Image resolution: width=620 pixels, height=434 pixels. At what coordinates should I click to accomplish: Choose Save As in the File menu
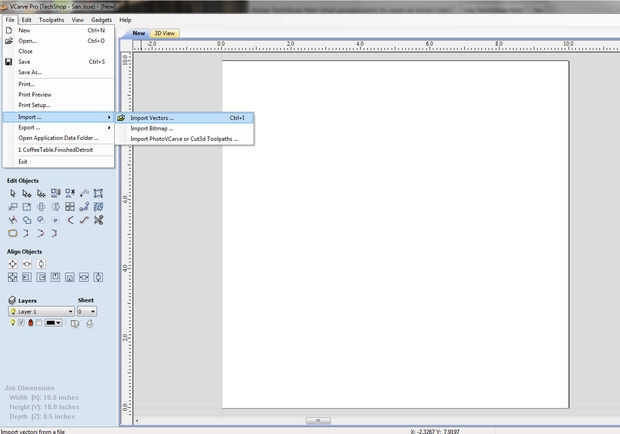[x=59, y=72]
